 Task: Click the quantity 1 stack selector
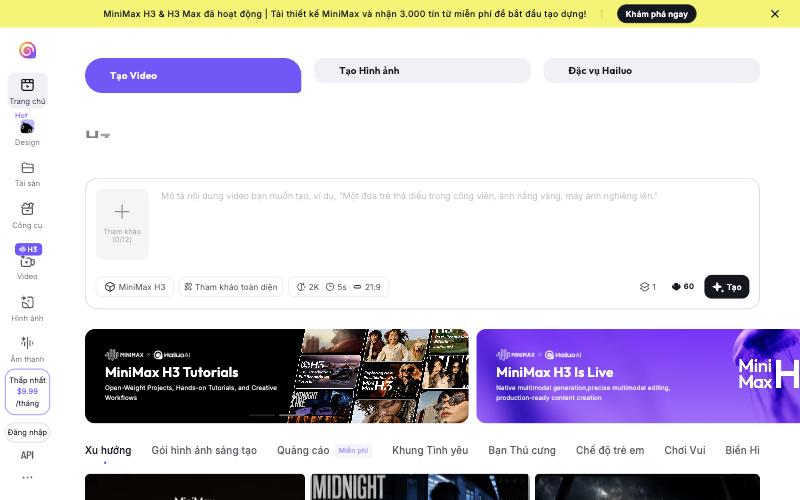tap(648, 287)
